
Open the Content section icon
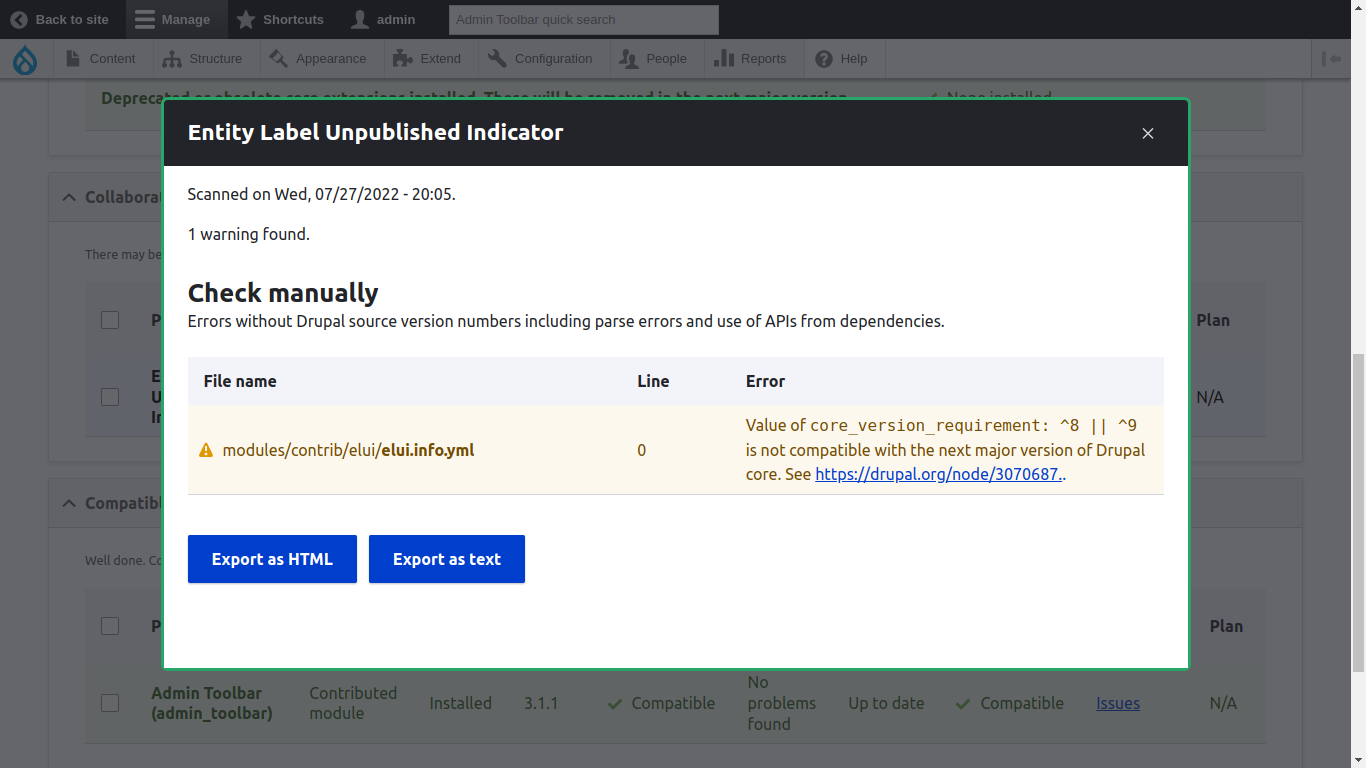pyautogui.click(x=72, y=59)
